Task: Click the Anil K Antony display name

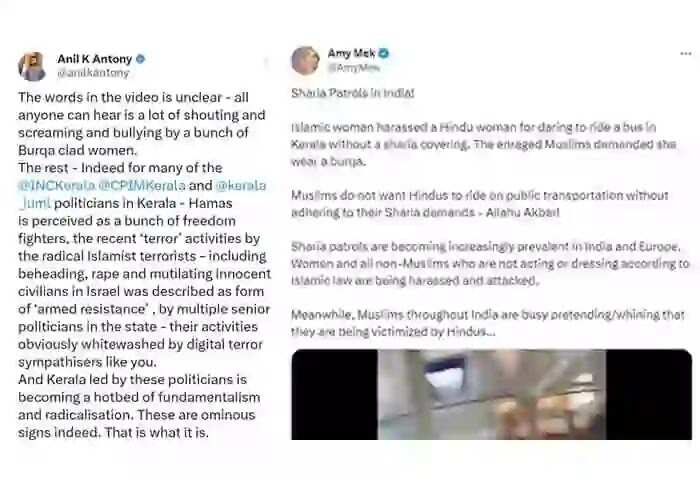Action: 95,59
